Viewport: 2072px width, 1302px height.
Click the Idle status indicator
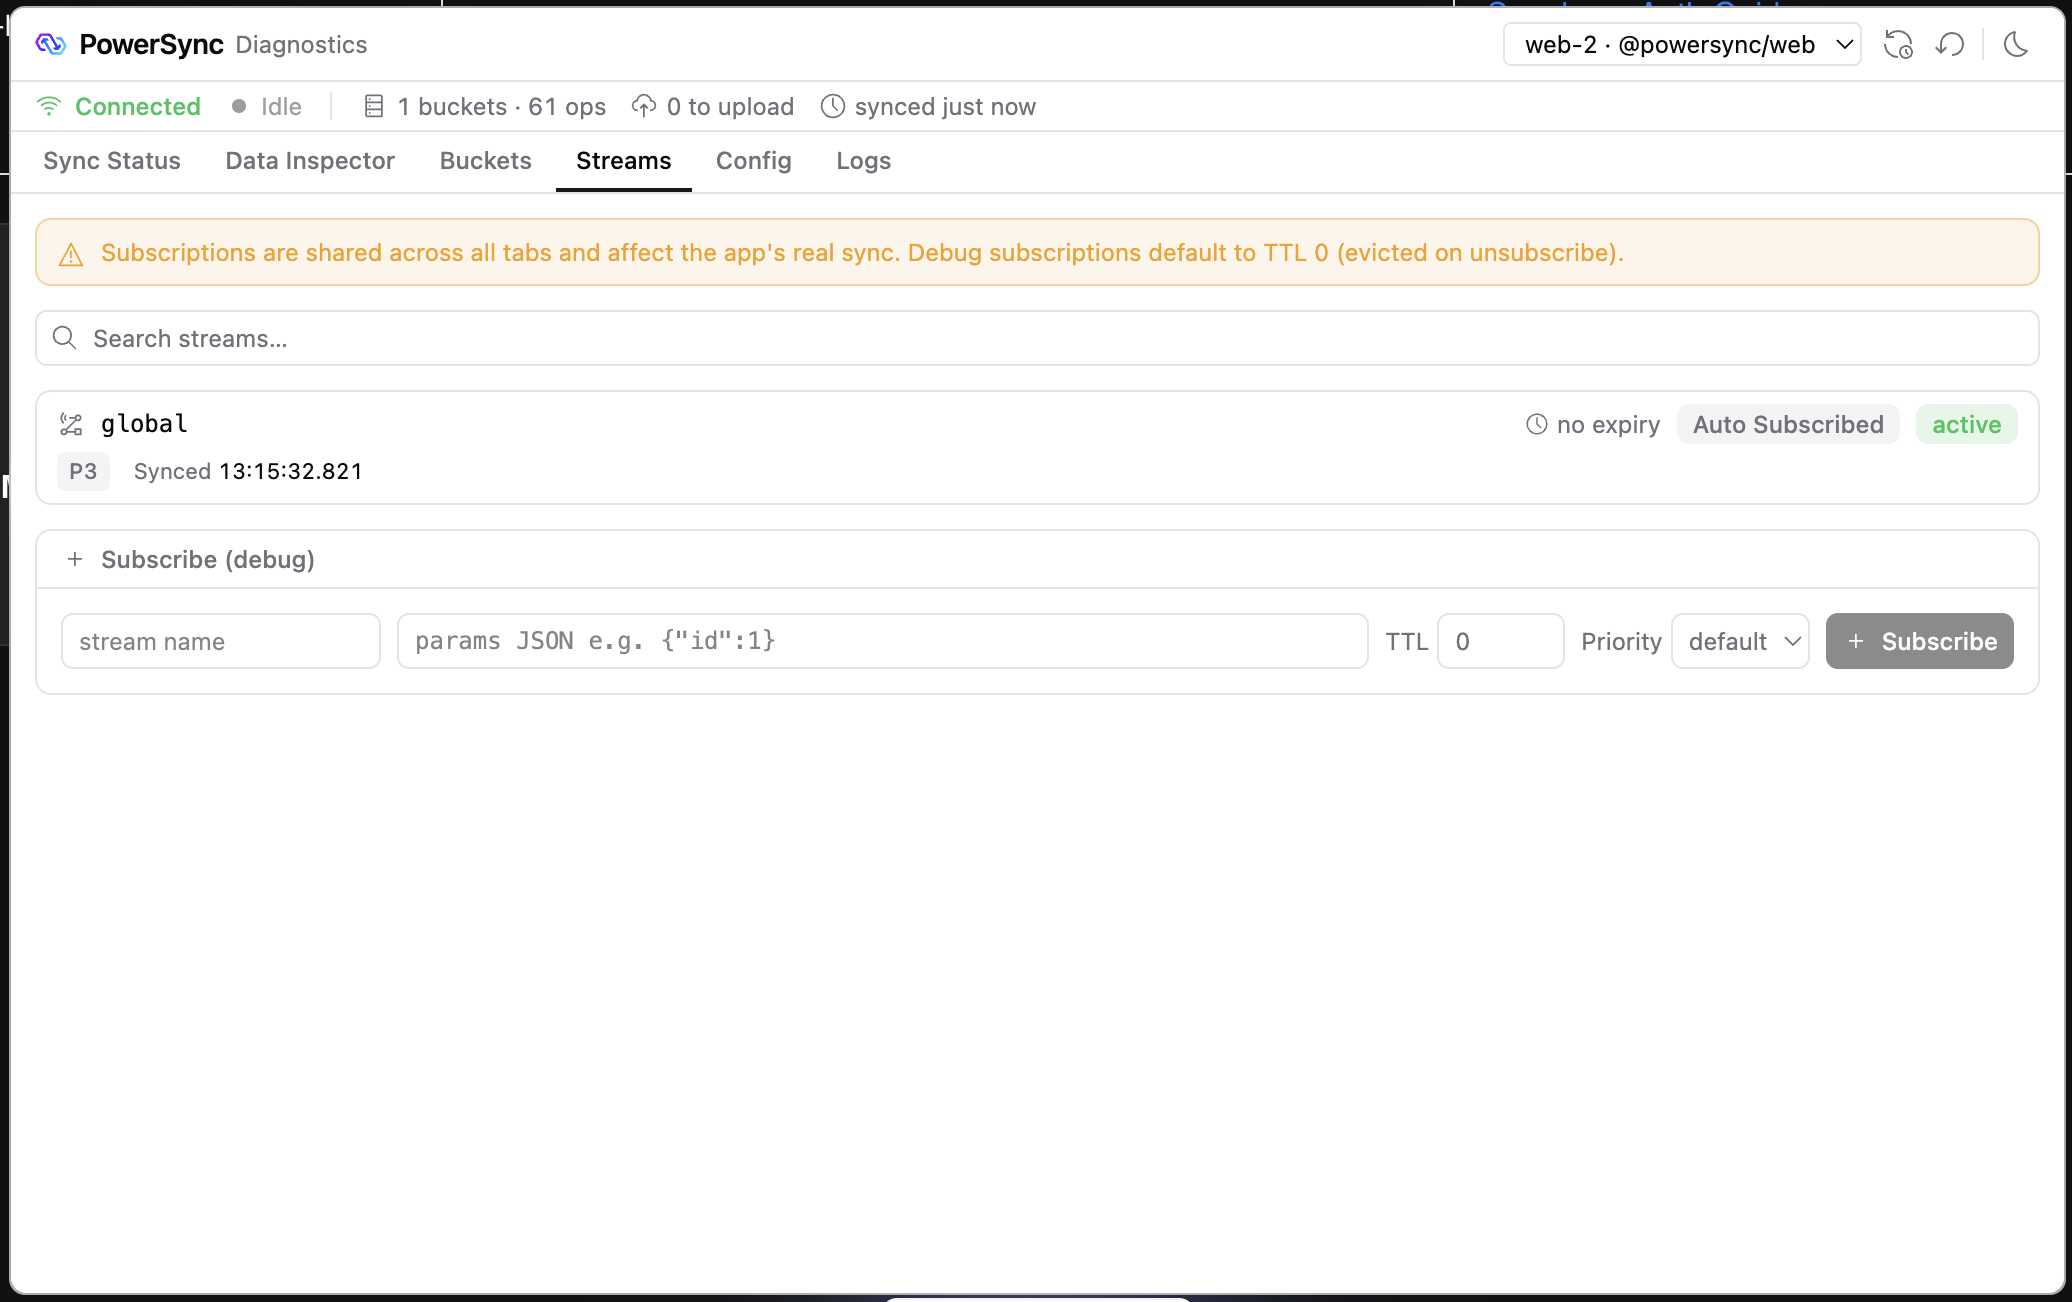[267, 106]
